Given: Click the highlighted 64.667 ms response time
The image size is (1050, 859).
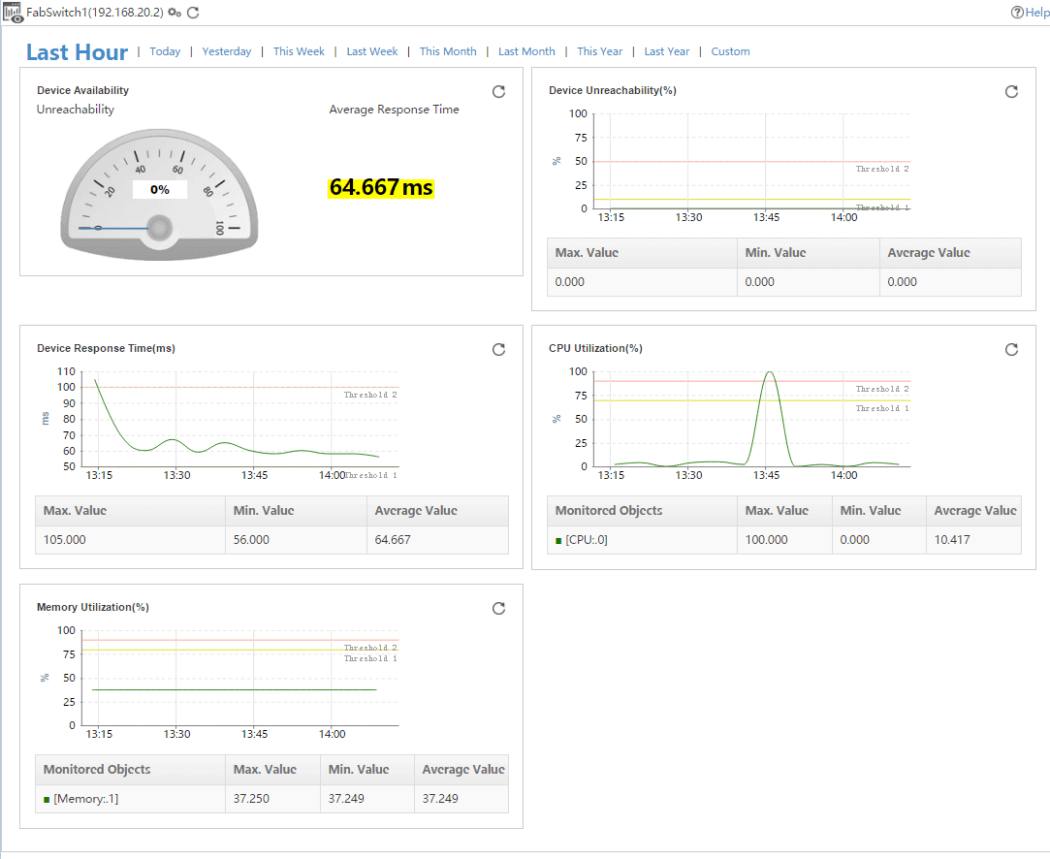Looking at the screenshot, I should click(x=381, y=188).
